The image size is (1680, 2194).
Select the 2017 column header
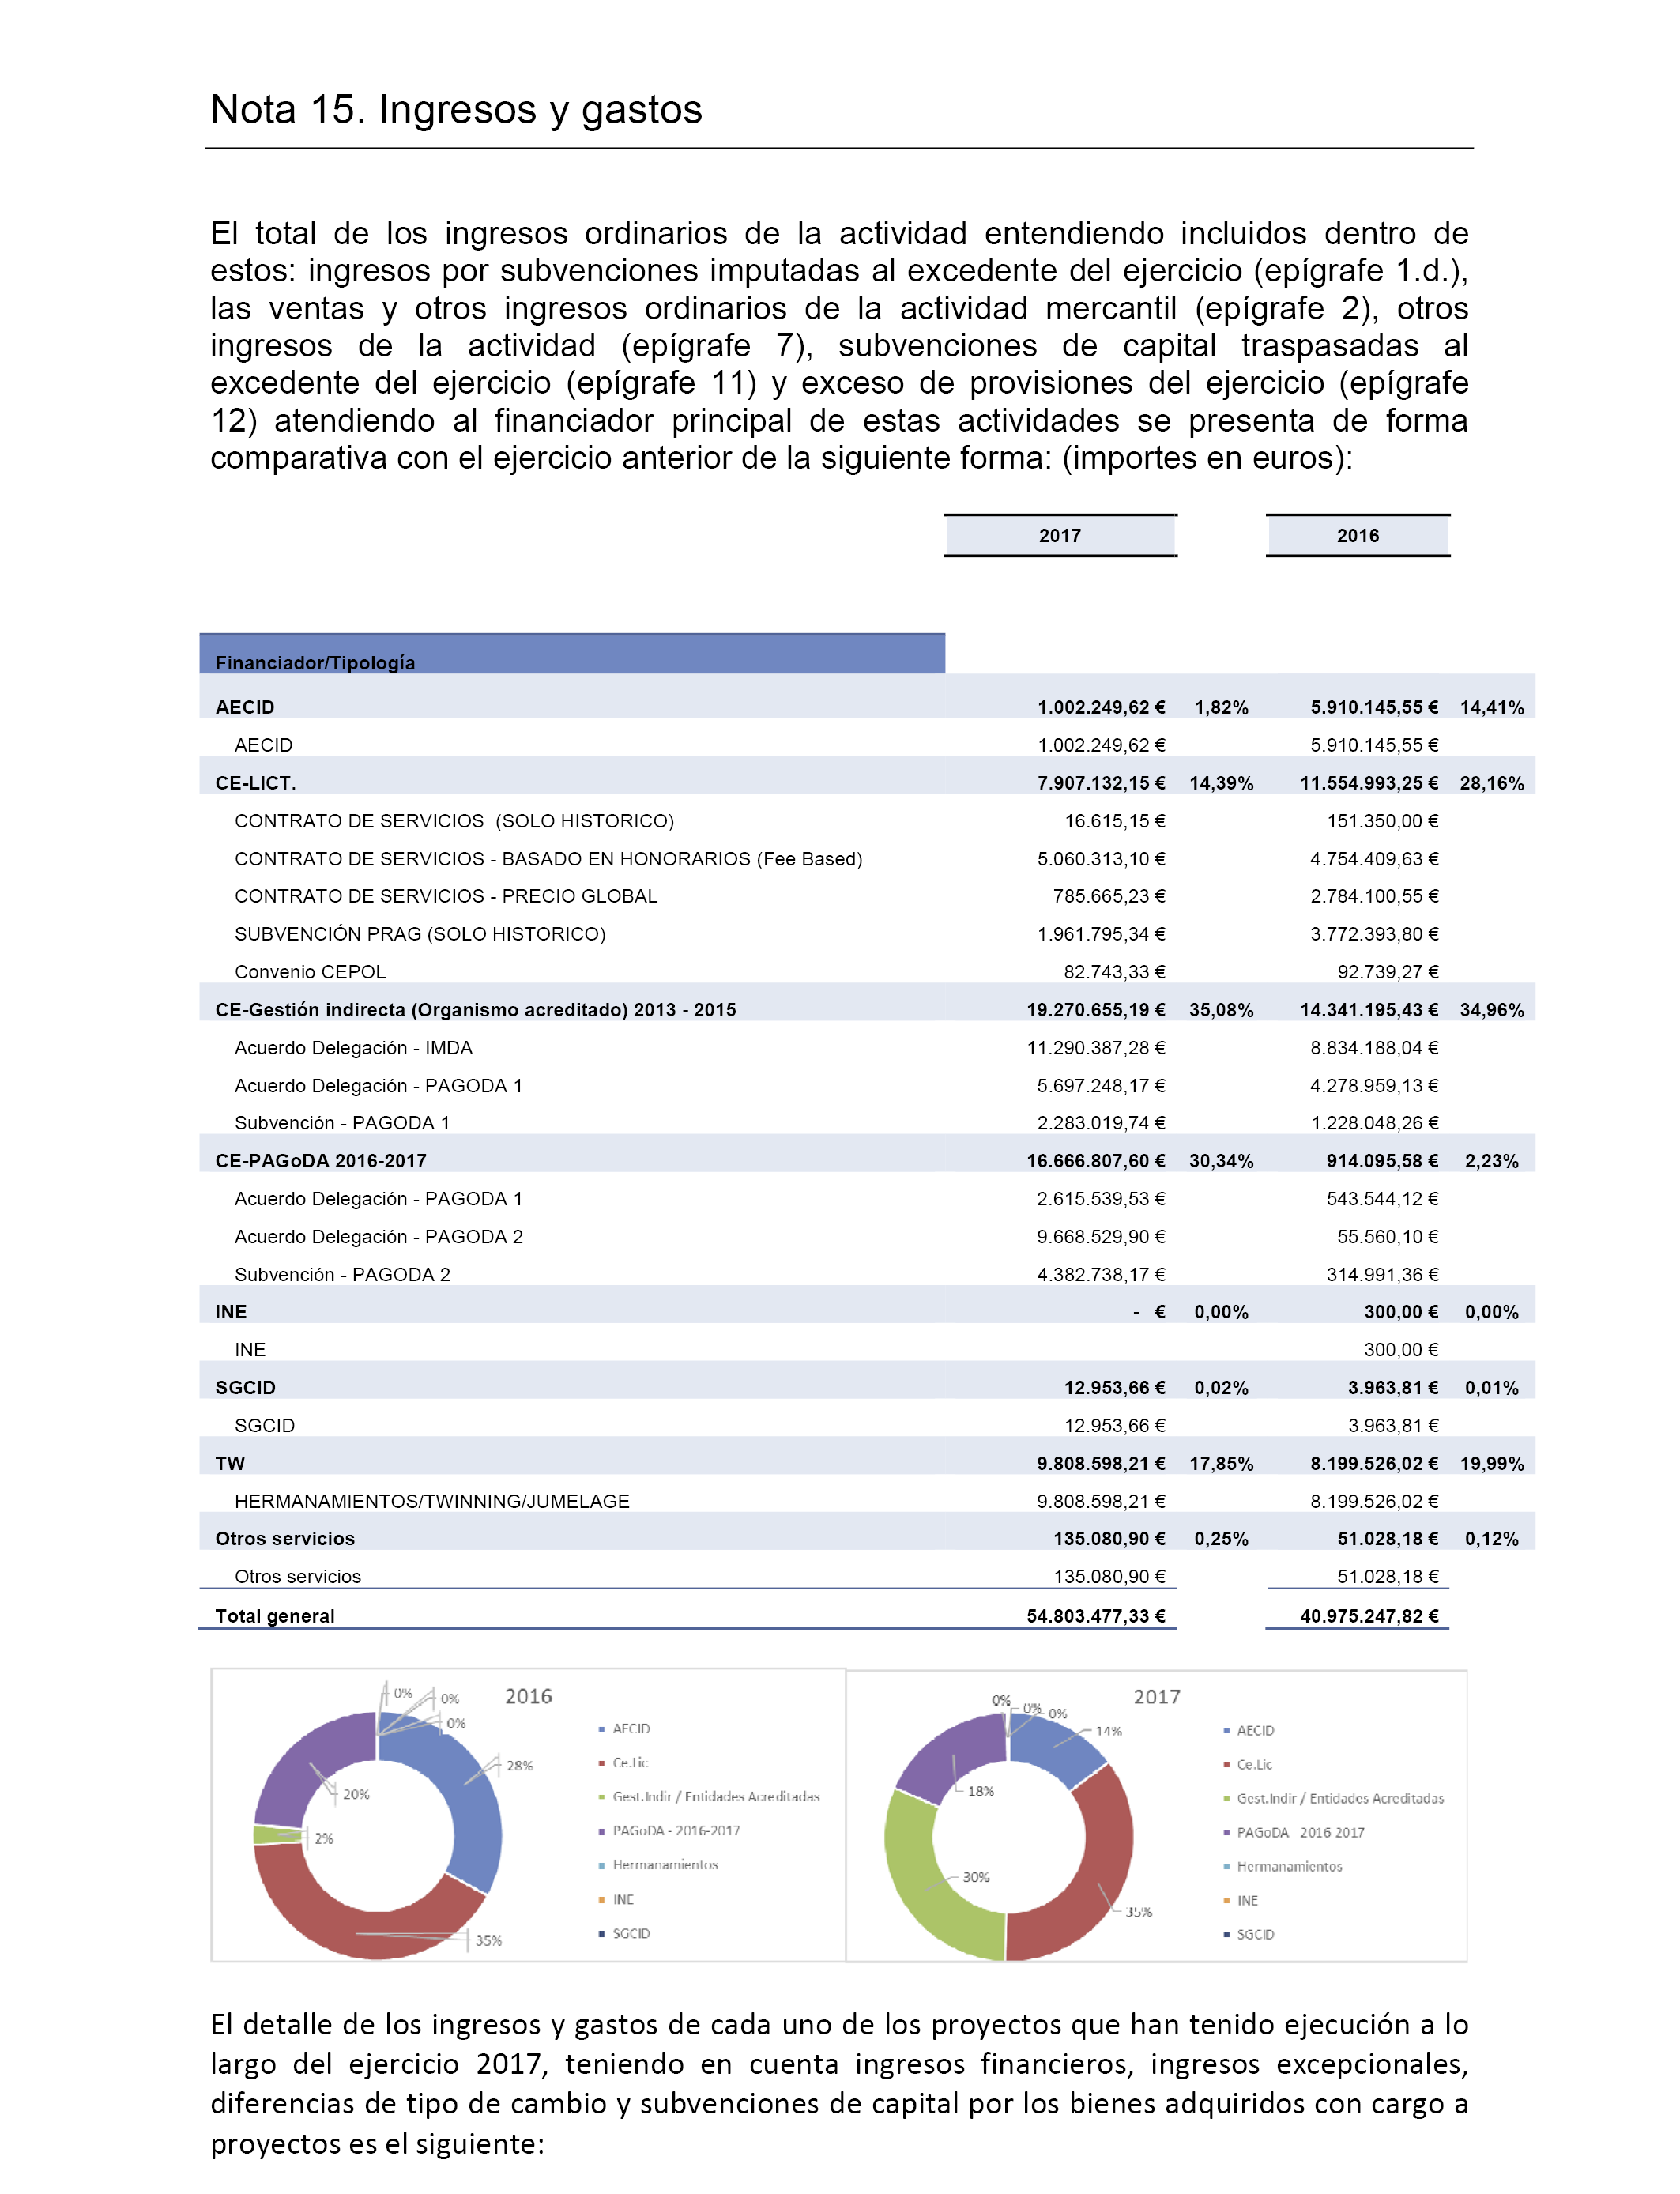(1060, 536)
